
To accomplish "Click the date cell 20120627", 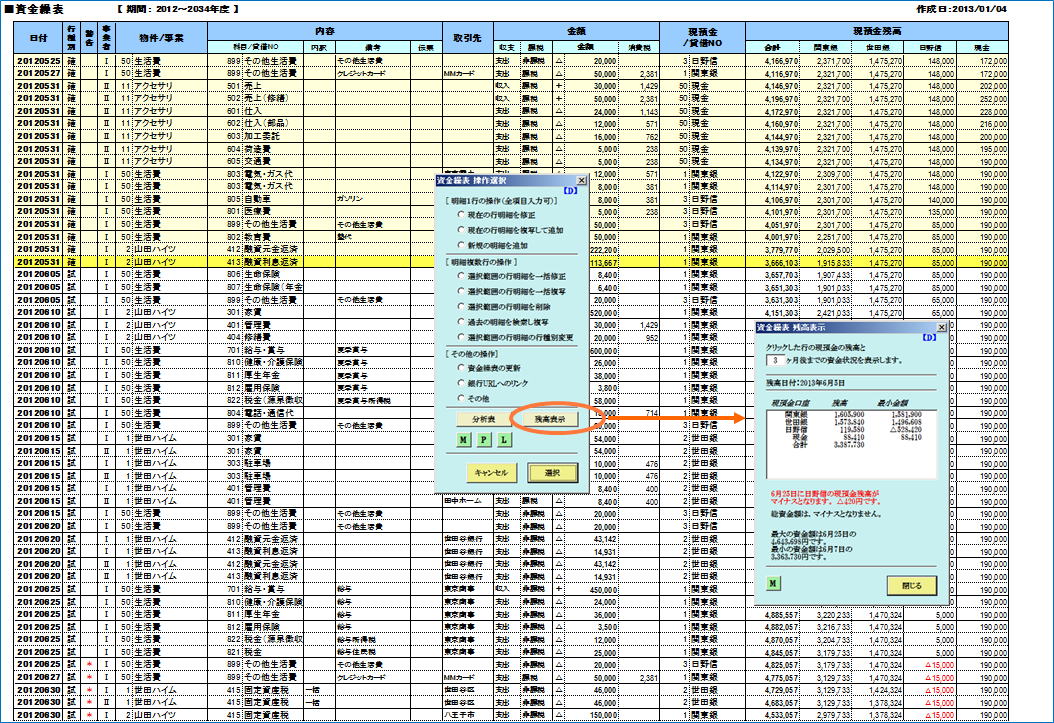I will pyautogui.click(x=39, y=677).
